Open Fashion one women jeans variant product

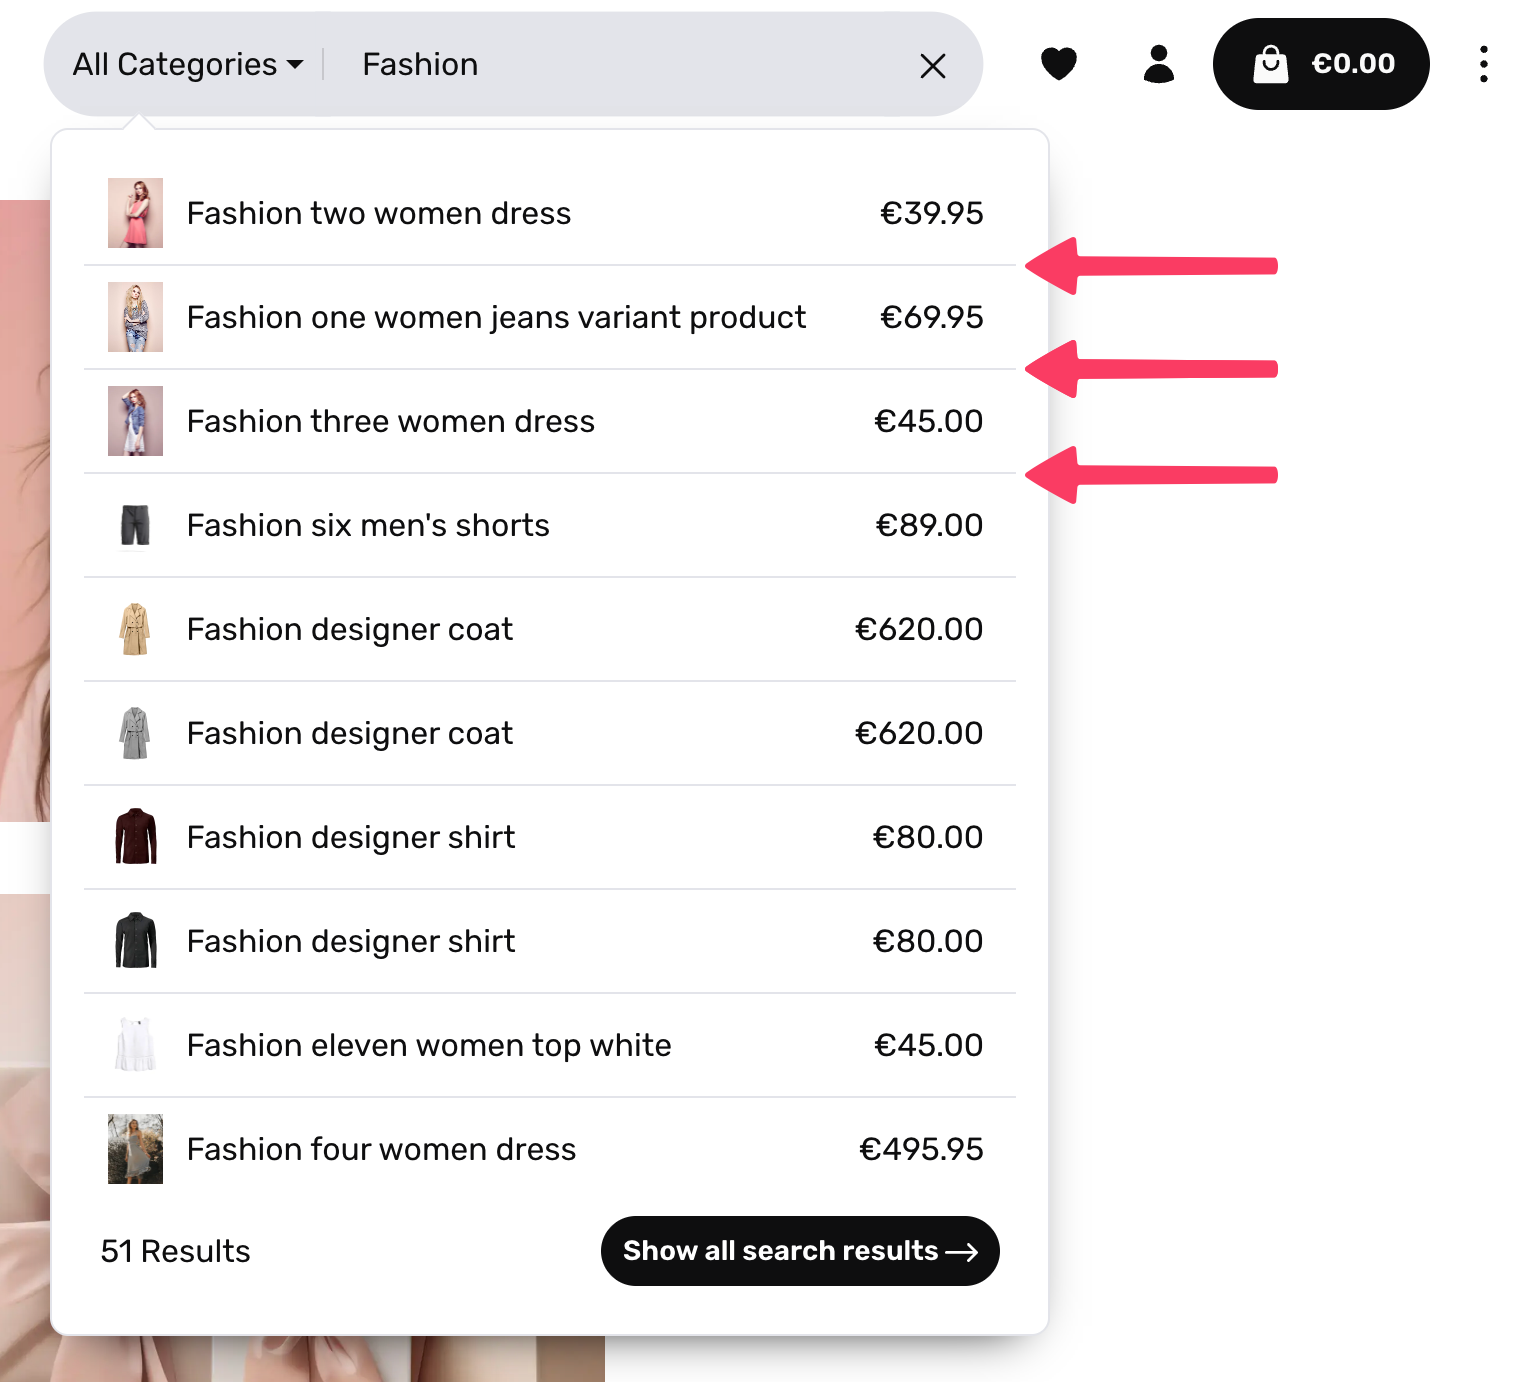click(x=495, y=317)
